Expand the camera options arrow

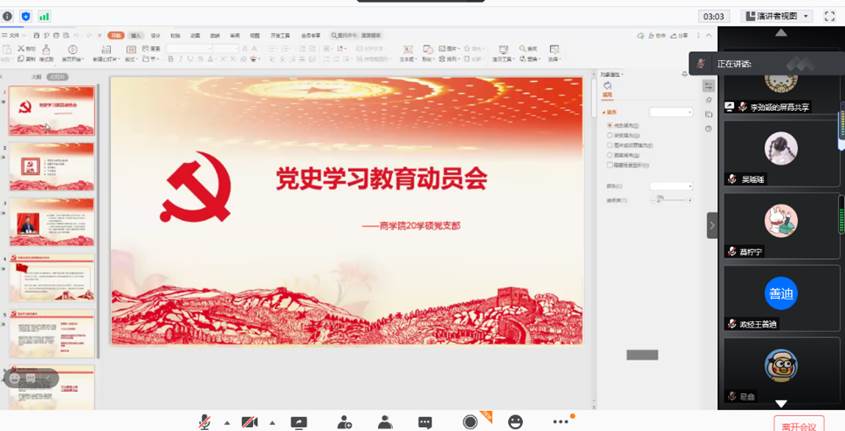(x=270, y=422)
